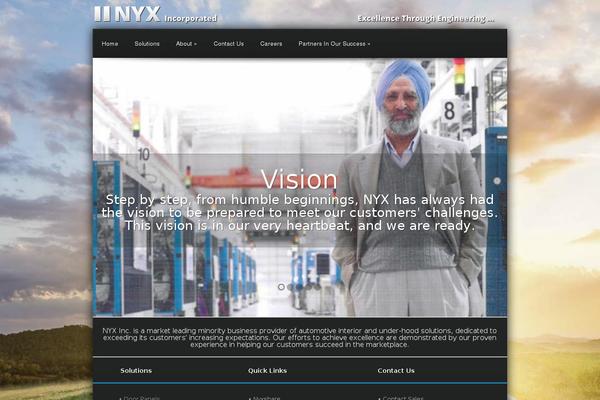Expand Partners In Our Success dropdown
This screenshot has width=600, height=400.
(334, 44)
